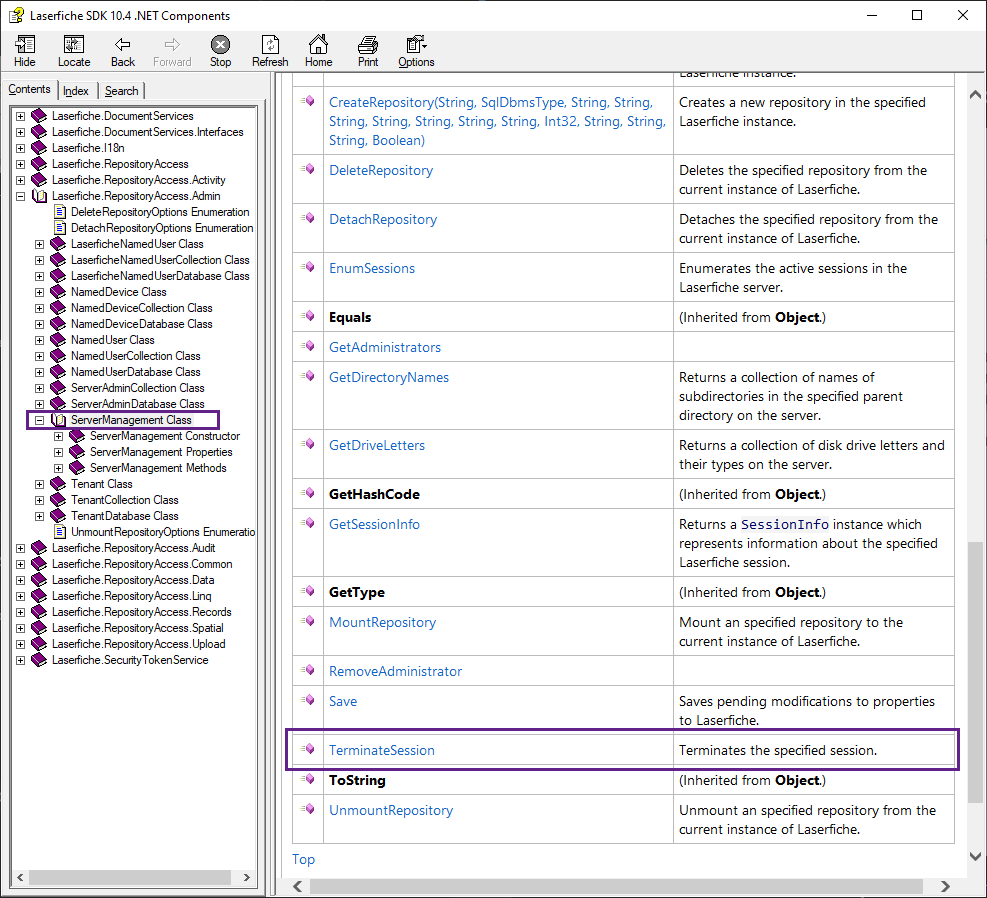Expand the NamedUserDatabase Class node

(x=39, y=372)
